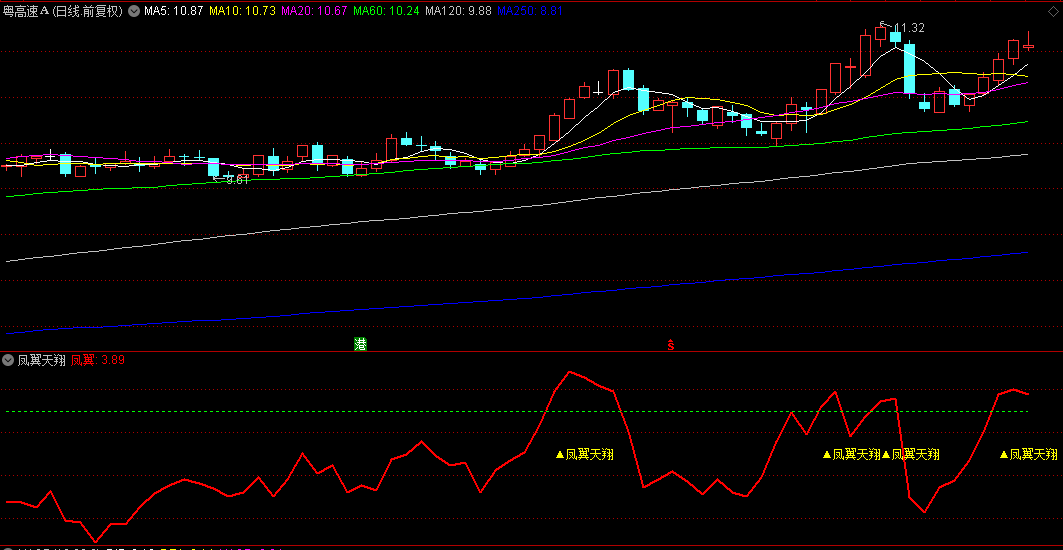Click the 11.32 high price label
Screen dimensions: 1063x550
909,28
